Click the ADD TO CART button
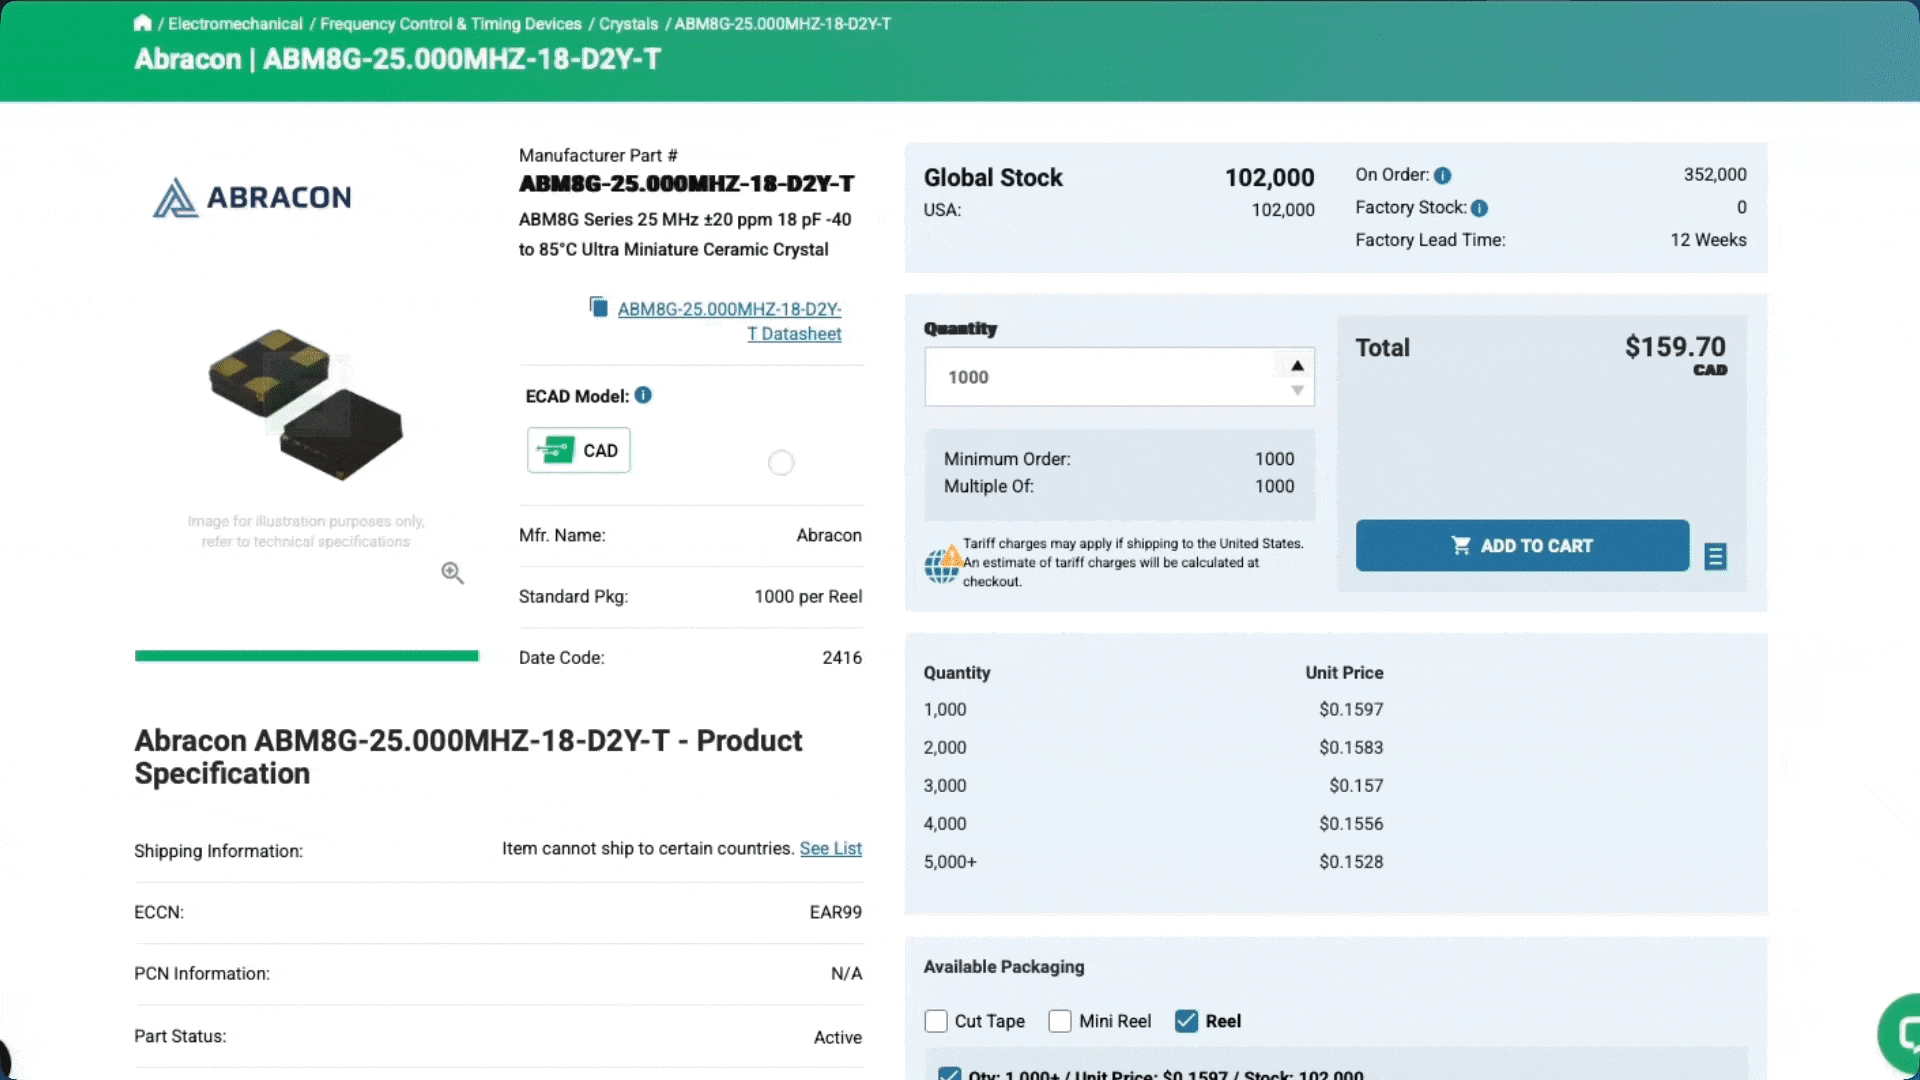Image resolution: width=1920 pixels, height=1080 pixels. coord(1522,545)
